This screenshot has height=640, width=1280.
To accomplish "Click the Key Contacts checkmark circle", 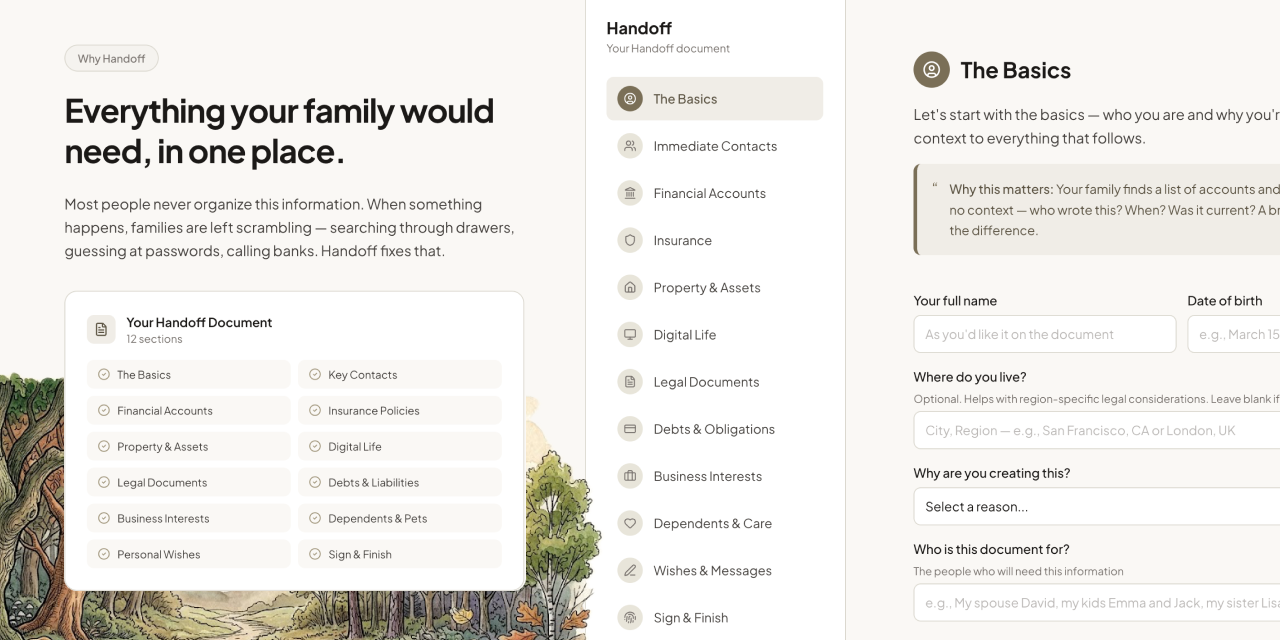I will (x=315, y=375).
